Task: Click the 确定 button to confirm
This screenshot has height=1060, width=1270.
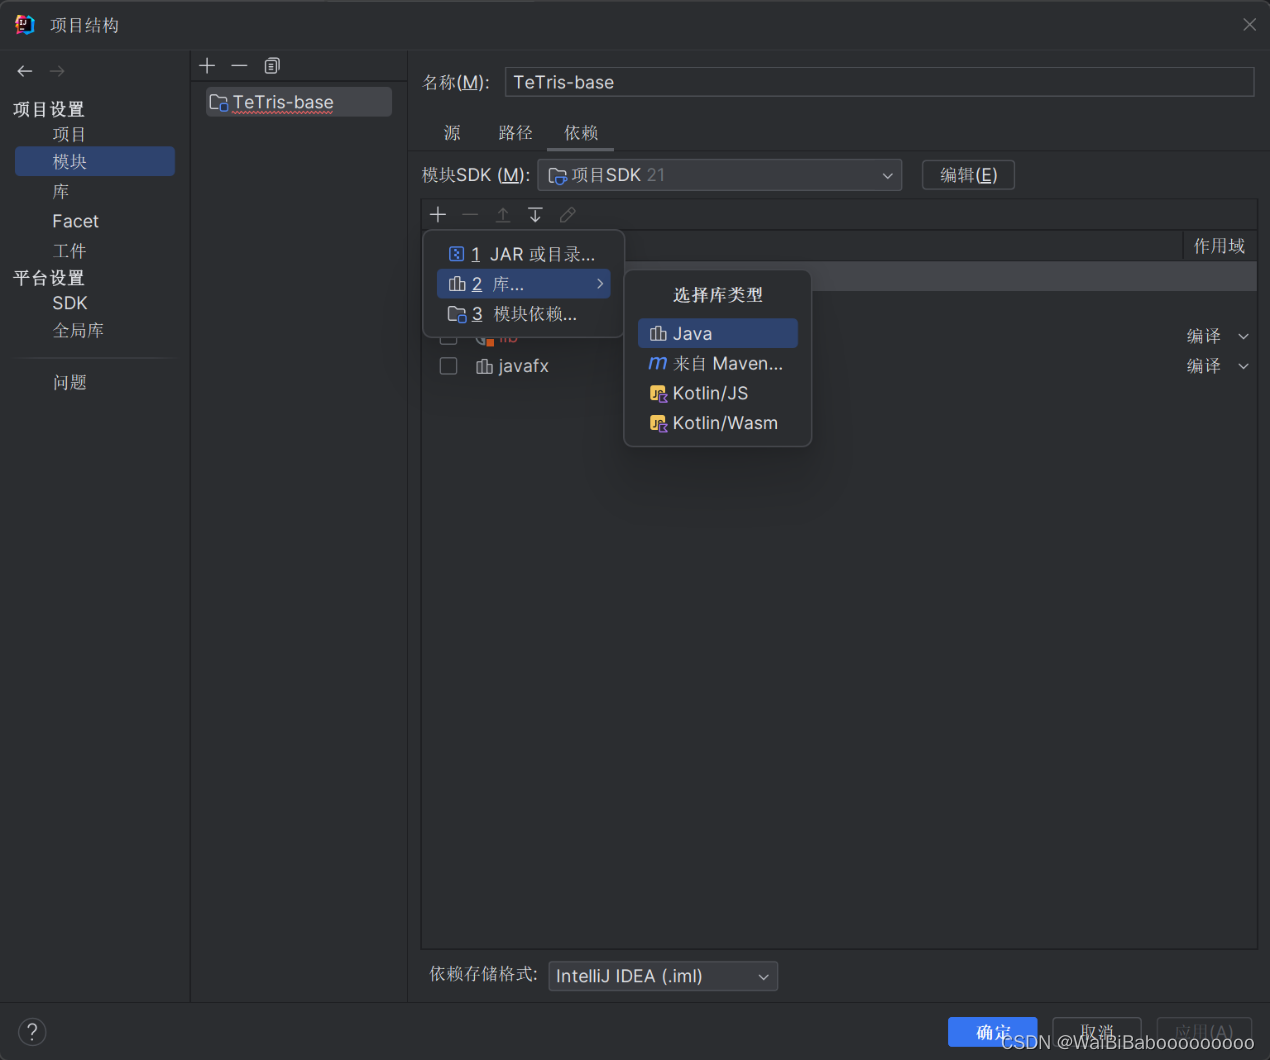Action: pos(992,1032)
